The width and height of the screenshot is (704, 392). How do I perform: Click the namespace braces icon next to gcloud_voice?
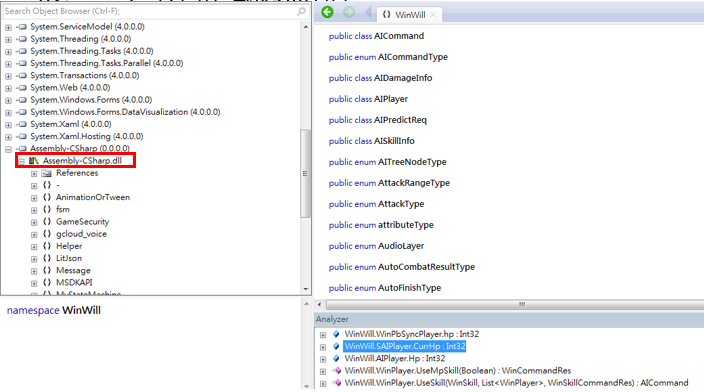[x=47, y=234]
